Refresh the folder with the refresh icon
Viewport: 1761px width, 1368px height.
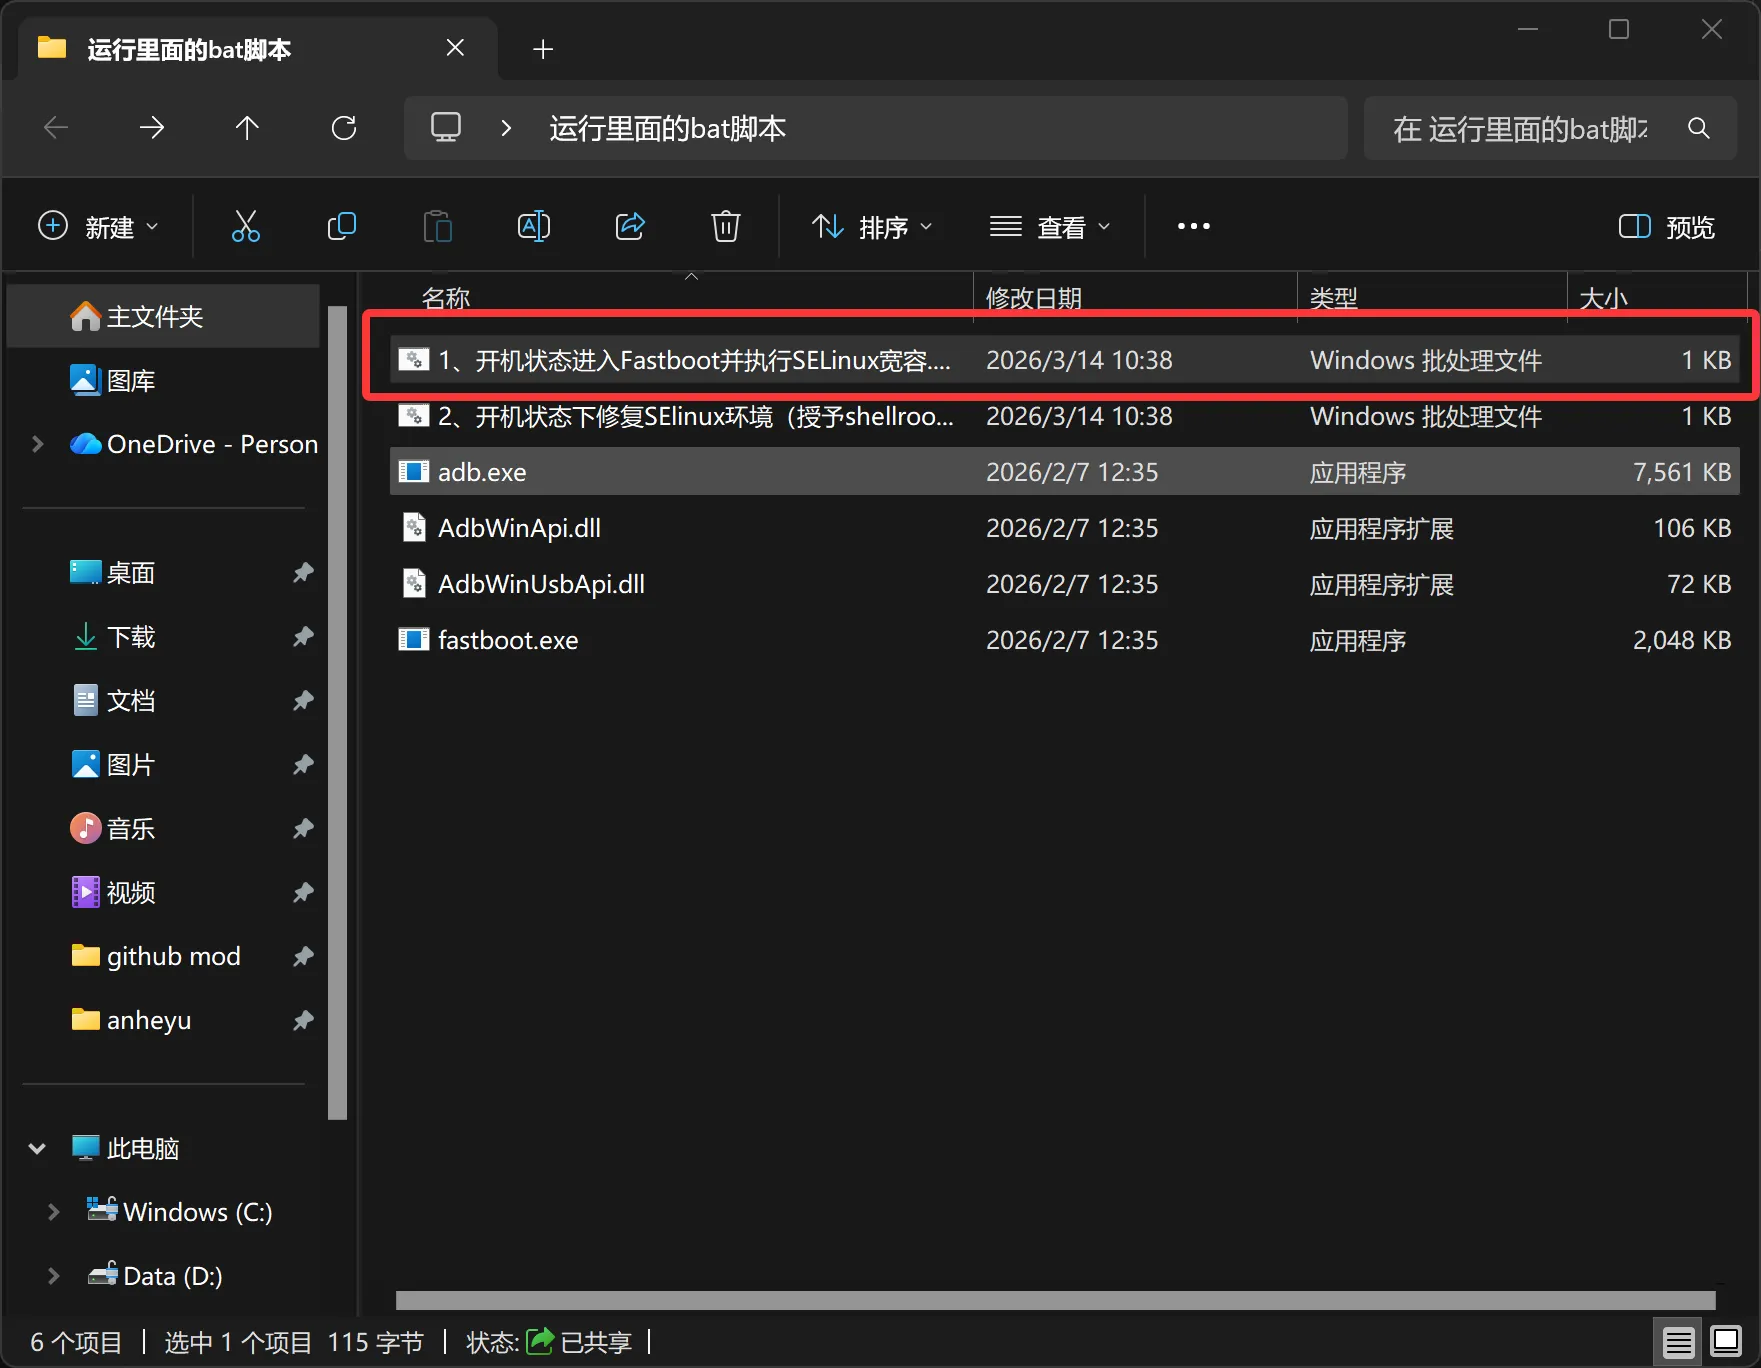tap(344, 127)
